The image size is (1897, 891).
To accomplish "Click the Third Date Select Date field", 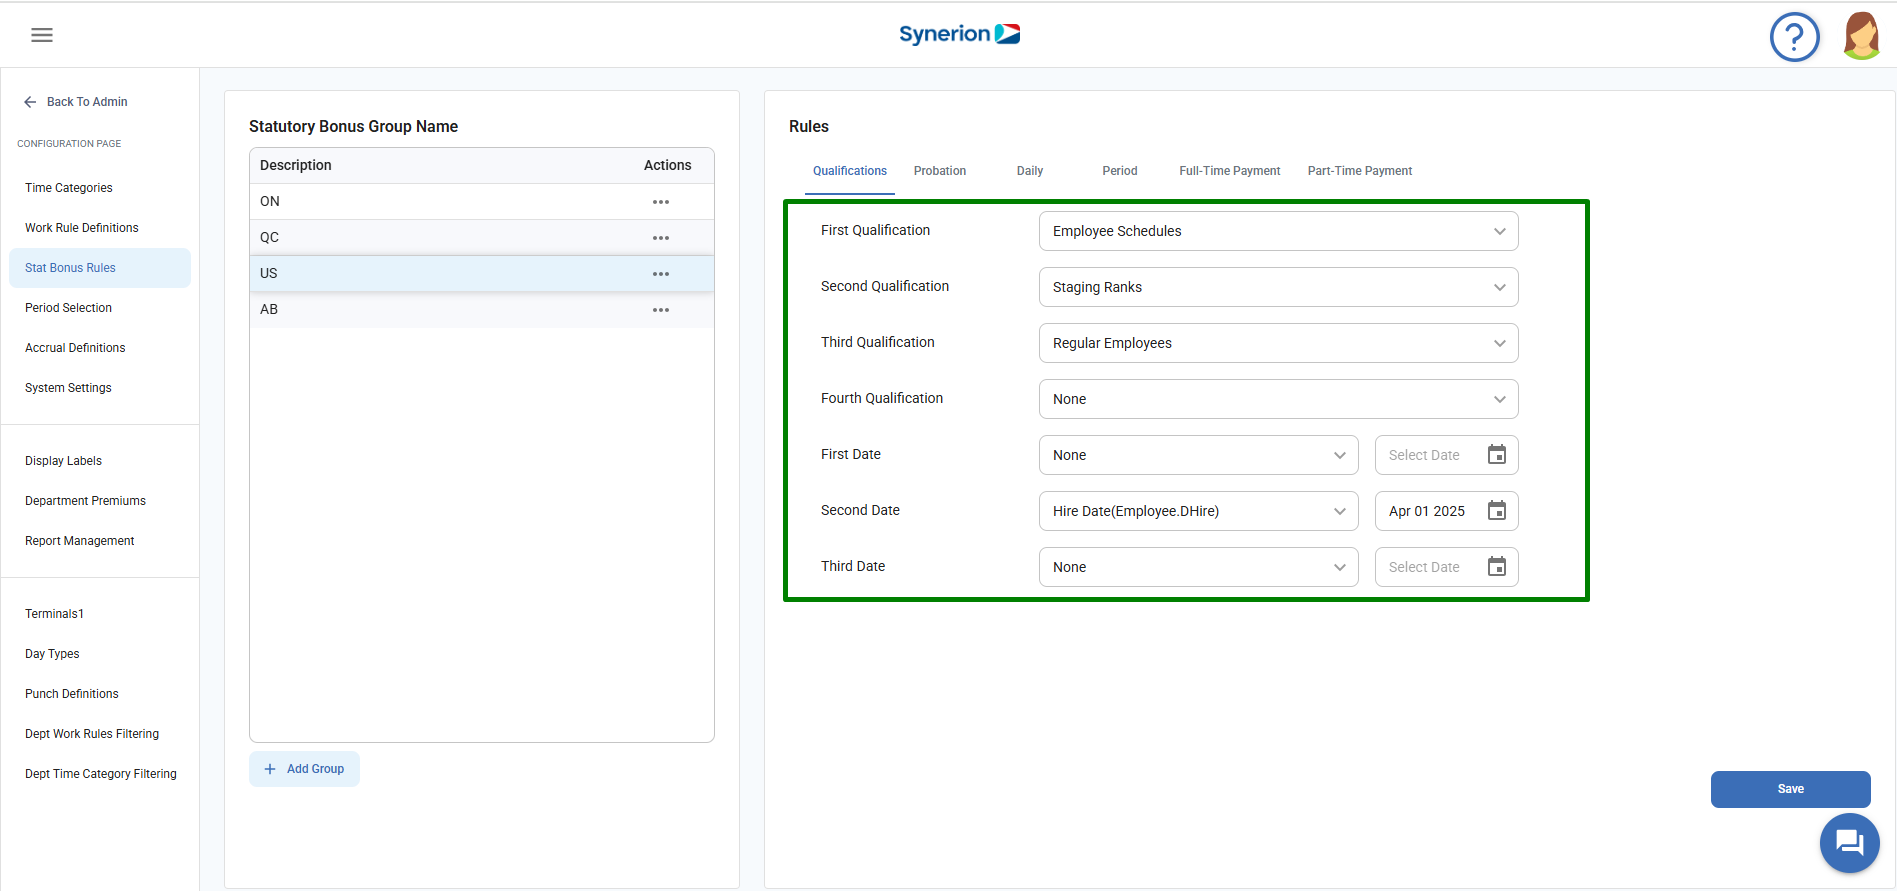I will pos(1447,567).
